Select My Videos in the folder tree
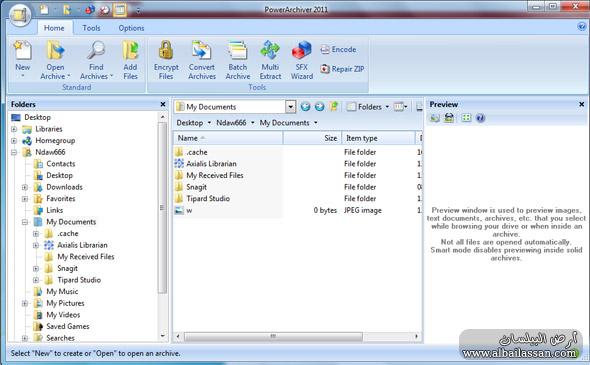The image size is (590, 365). coord(63,315)
